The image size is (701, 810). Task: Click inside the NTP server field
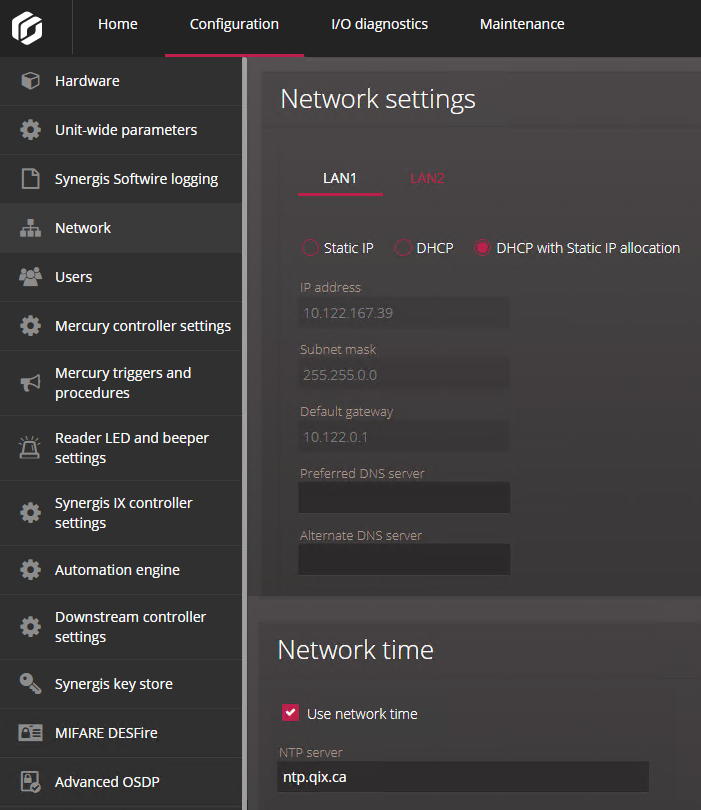(462, 776)
